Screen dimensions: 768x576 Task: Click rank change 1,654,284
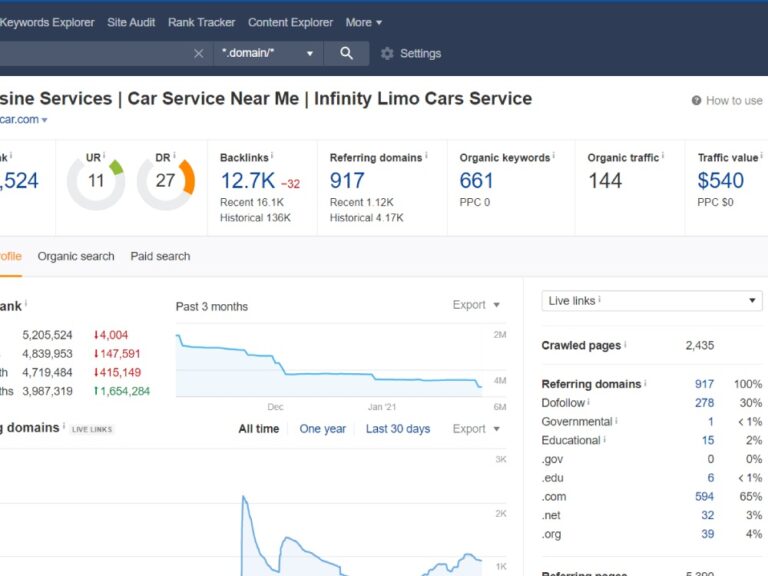(121, 391)
